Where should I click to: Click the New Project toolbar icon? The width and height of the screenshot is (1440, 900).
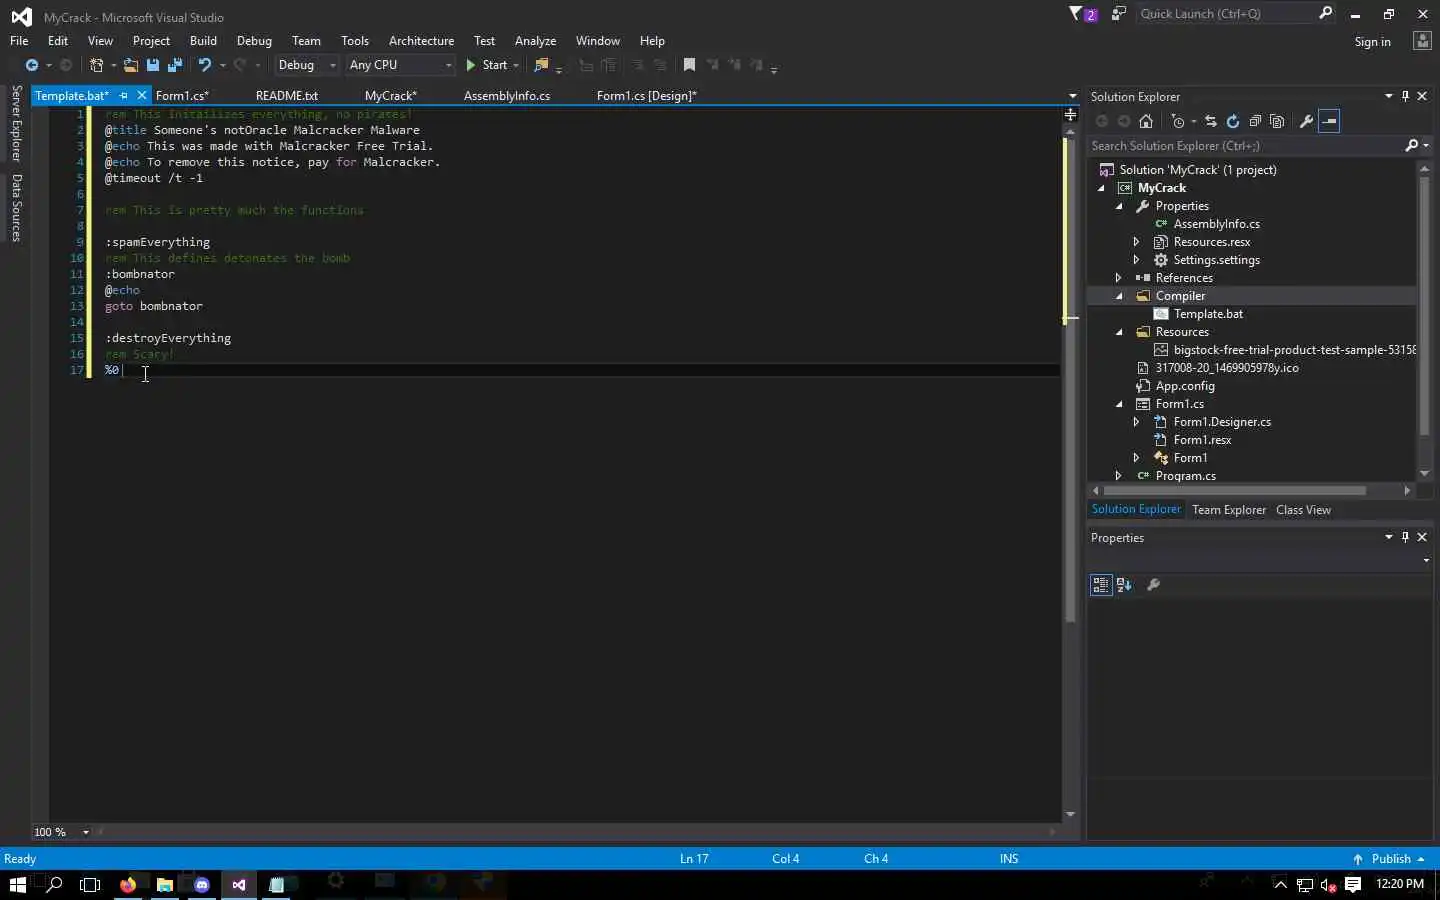pos(96,65)
